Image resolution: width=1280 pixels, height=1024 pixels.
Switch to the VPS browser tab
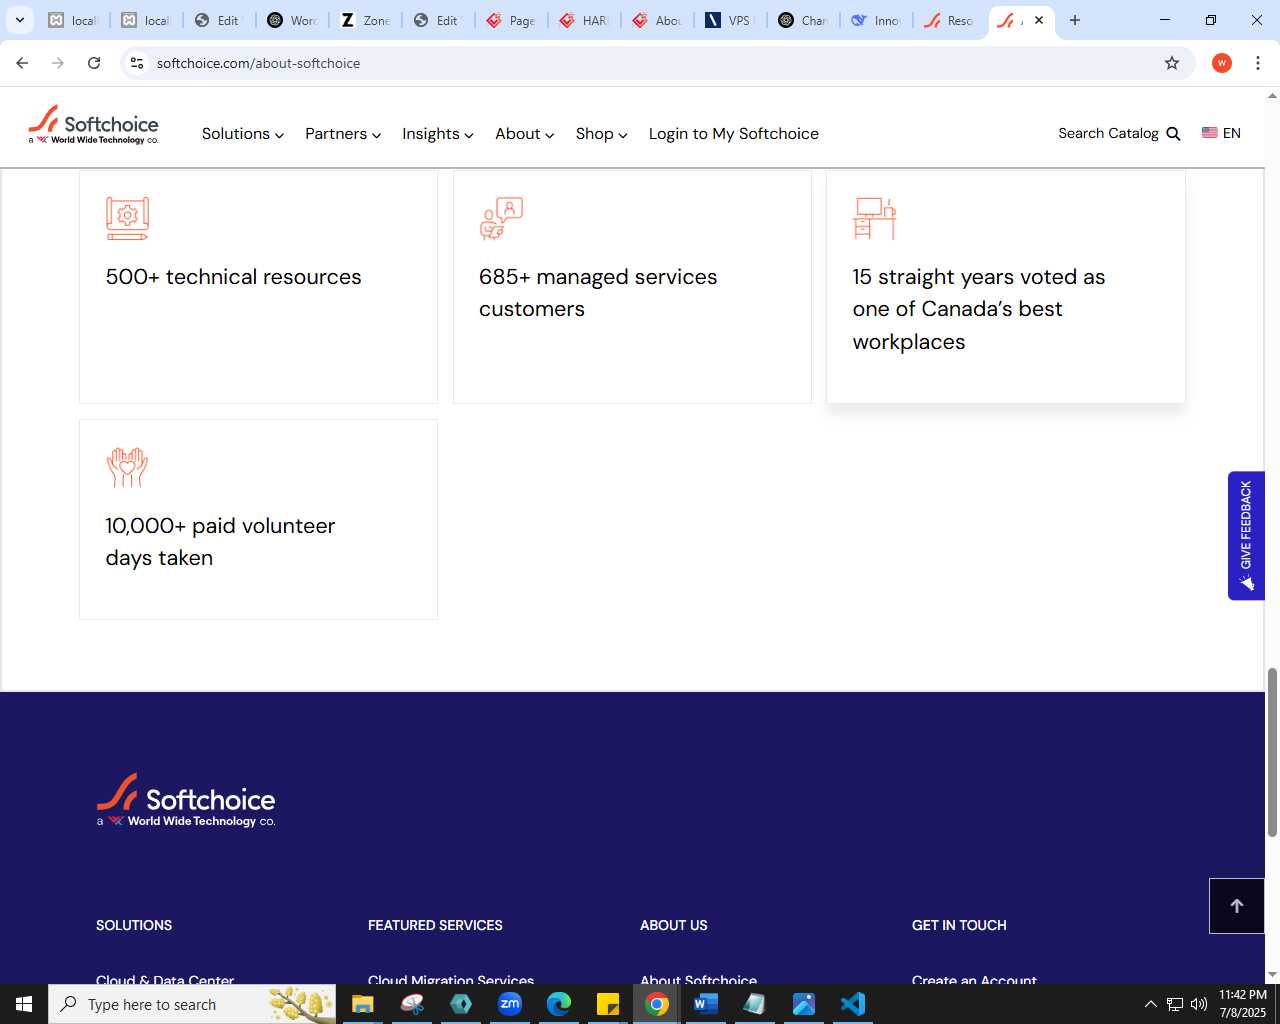(x=730, y=20)
